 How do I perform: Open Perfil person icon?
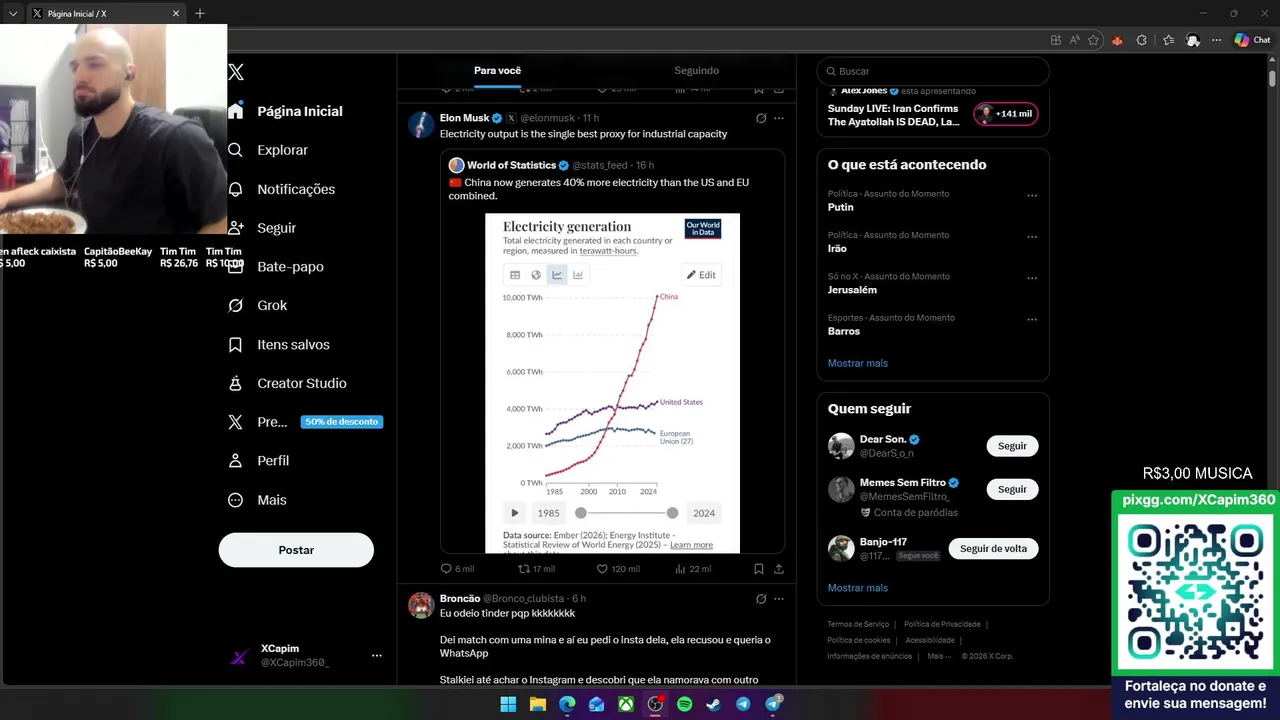click(236, 461)
